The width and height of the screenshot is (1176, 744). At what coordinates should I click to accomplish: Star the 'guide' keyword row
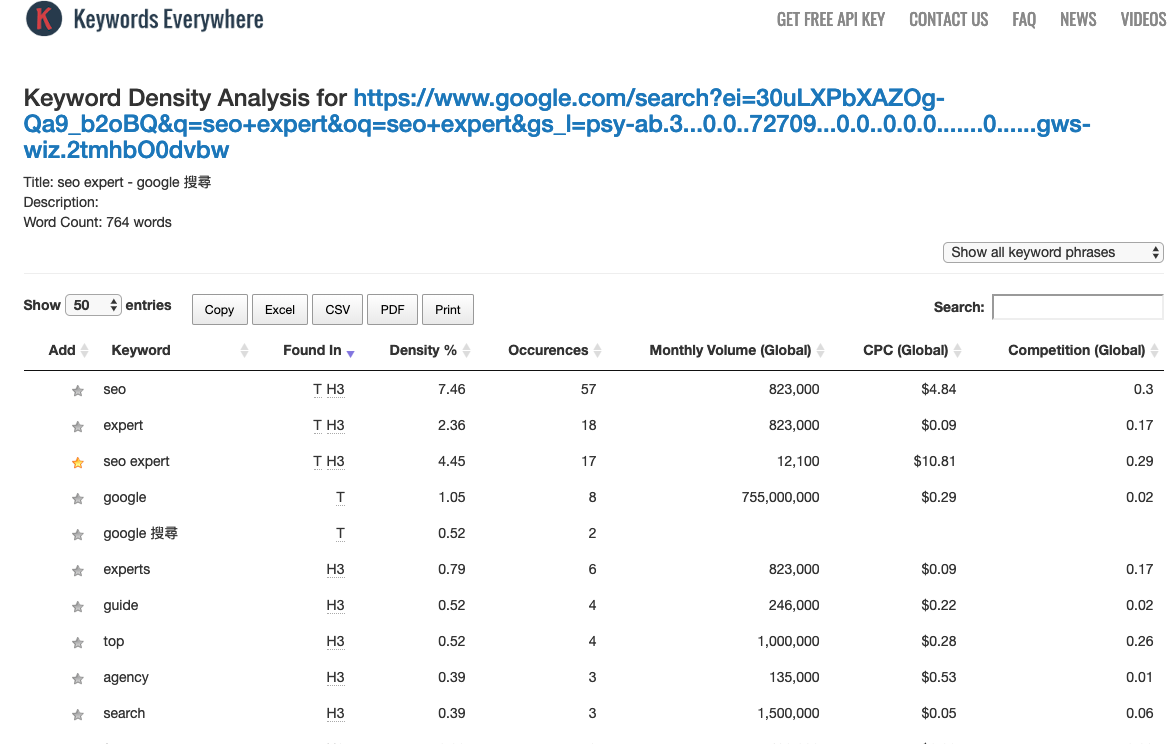point(78,606)
